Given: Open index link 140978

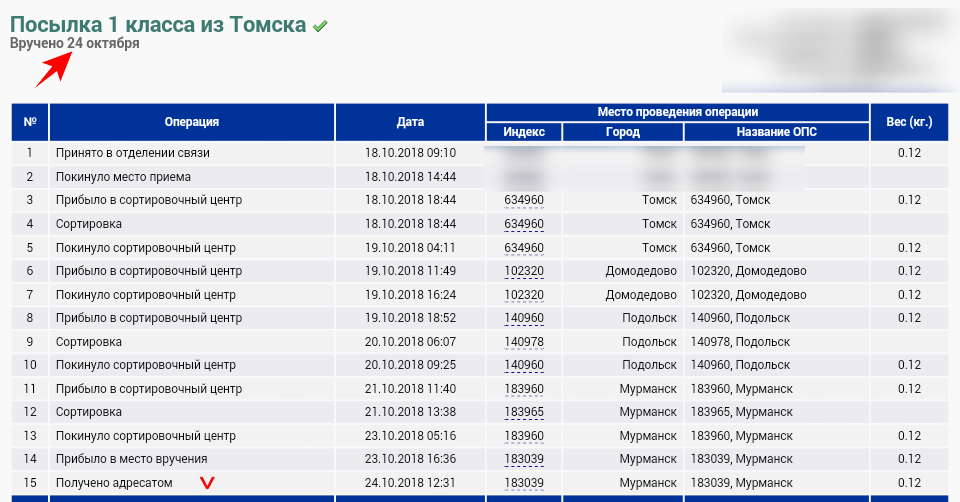Looking at the screenshot, I should [x=524, y=342].
